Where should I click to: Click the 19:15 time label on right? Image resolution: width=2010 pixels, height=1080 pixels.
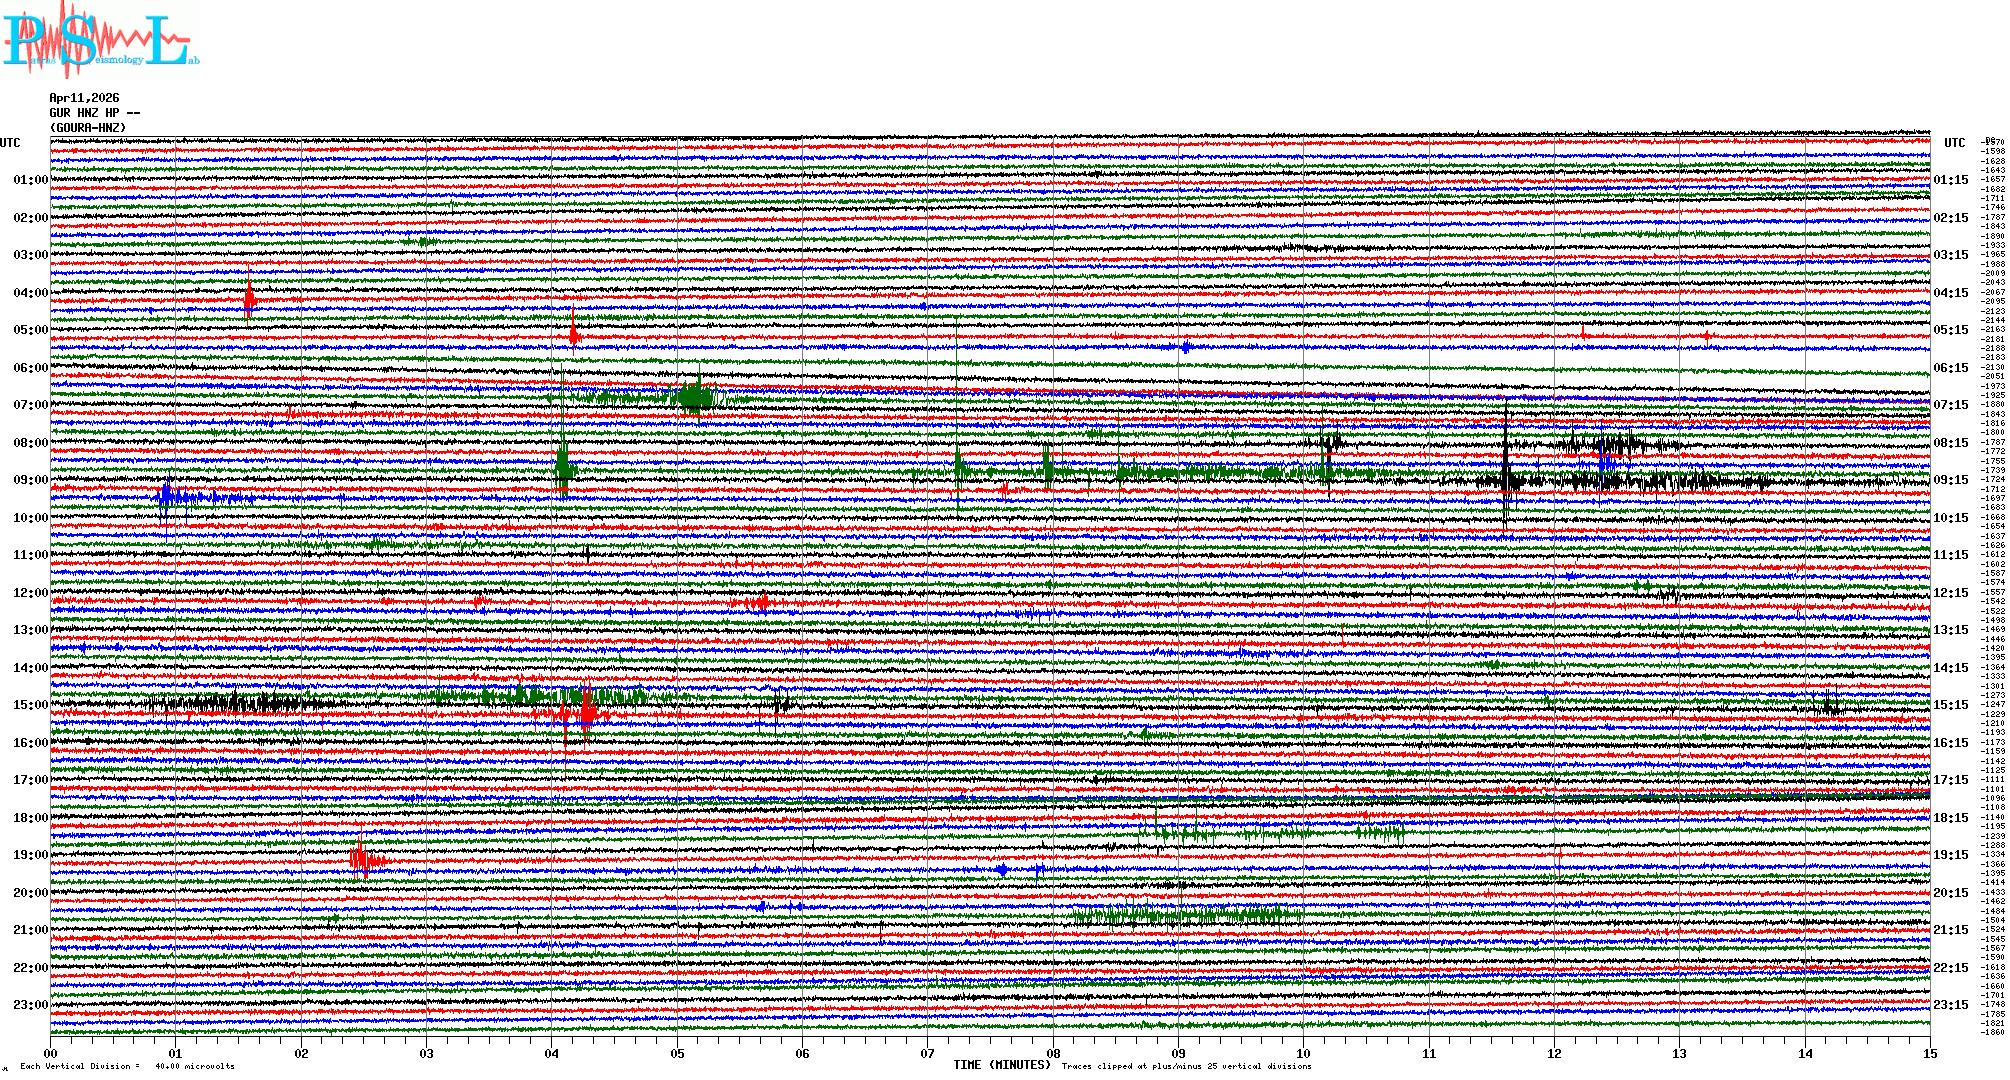pos(1950,855)
